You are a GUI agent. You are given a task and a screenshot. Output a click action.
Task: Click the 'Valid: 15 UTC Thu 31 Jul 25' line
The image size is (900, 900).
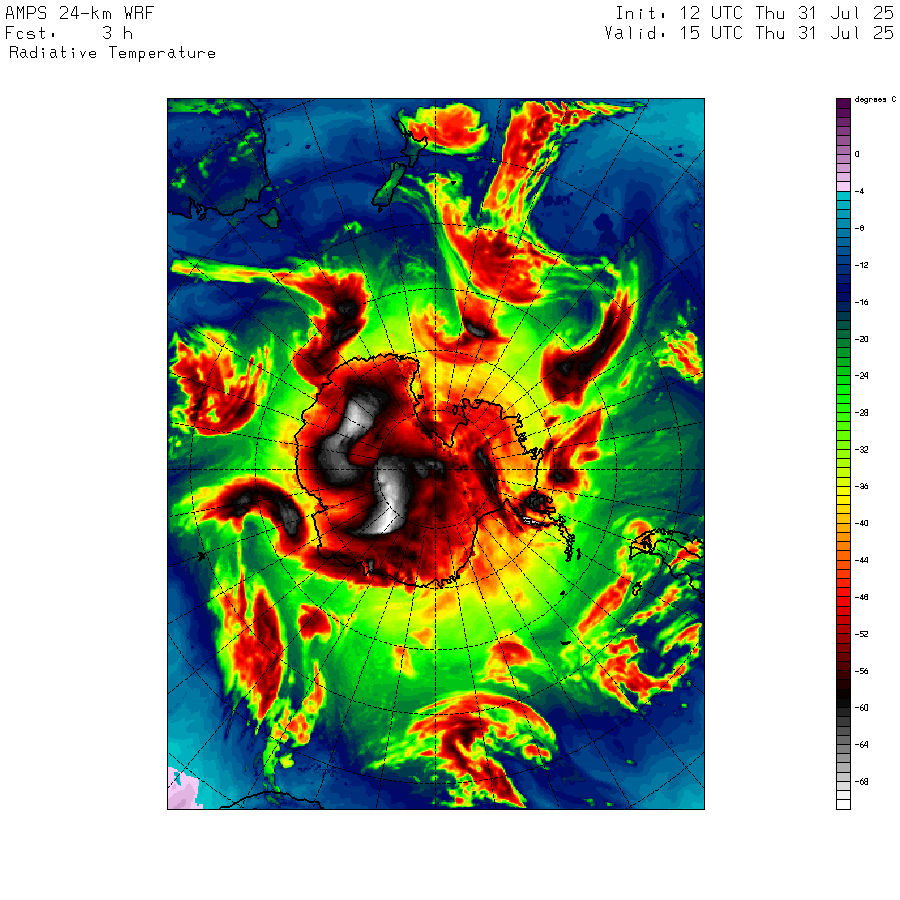click(x=749, y=33)
